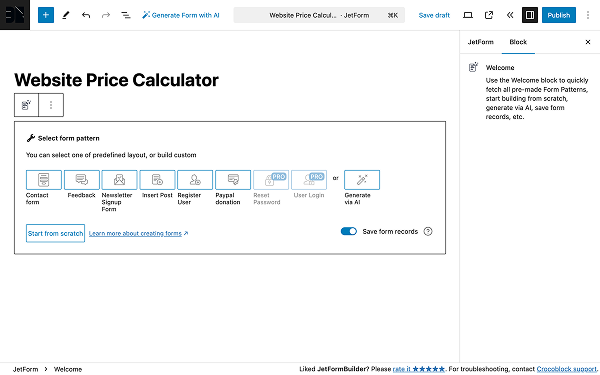Open the Document Overview list view
The image size is (600, 375).
[126, 15]
